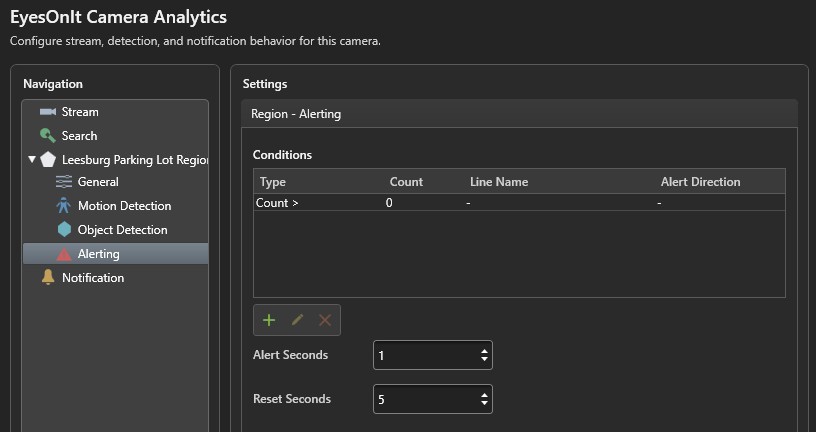The height and width of the screenshot is (432, 816).
Task: Click the Reset Seconds input field
Action: (x=433, y=399)
